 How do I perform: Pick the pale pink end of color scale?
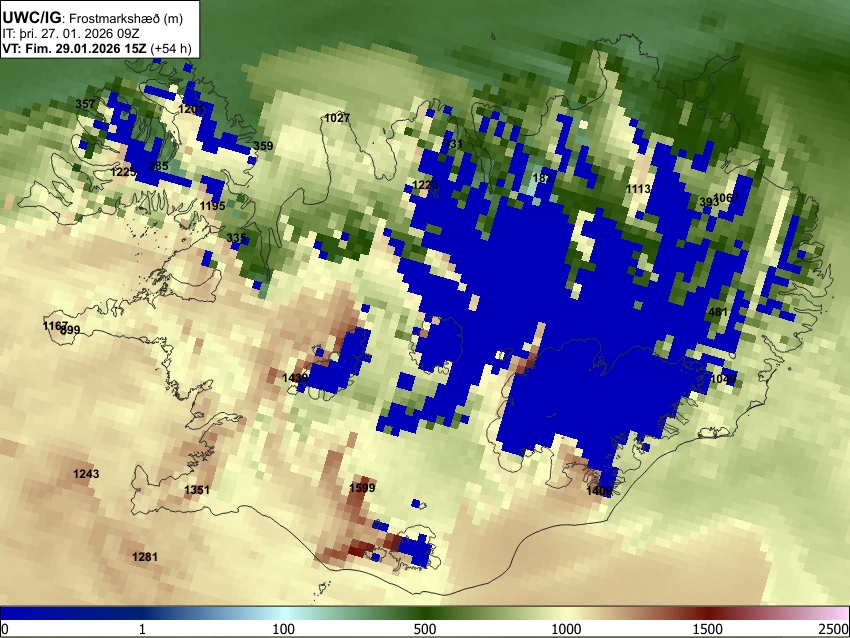tap(838, 614)
